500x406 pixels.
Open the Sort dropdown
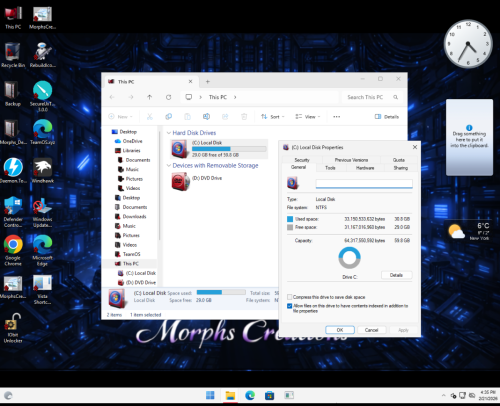[x=273, y=117]
